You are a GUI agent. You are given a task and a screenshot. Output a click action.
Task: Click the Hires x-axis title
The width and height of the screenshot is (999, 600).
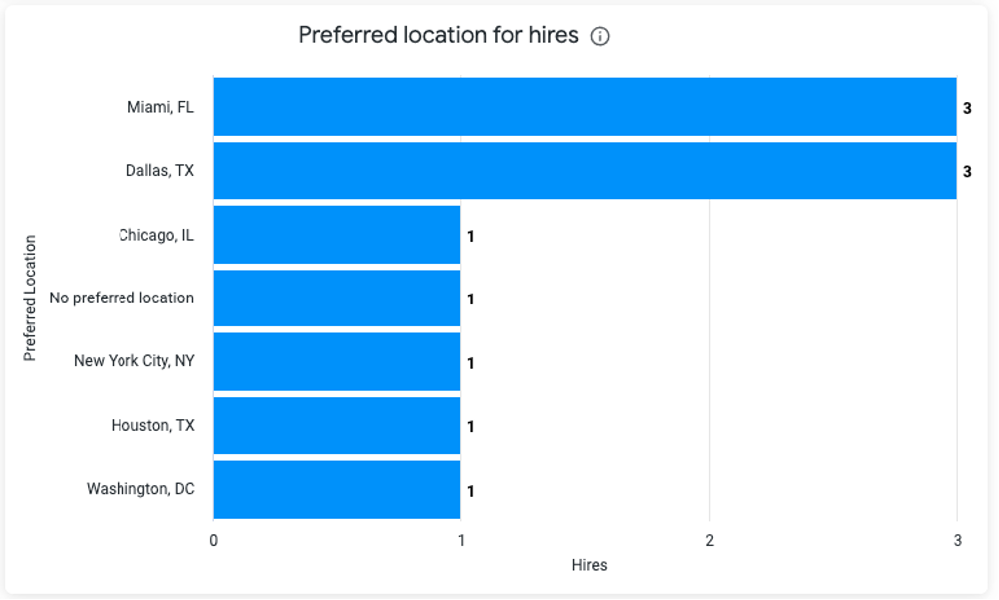pyautogui.click(x=589, y=565)
